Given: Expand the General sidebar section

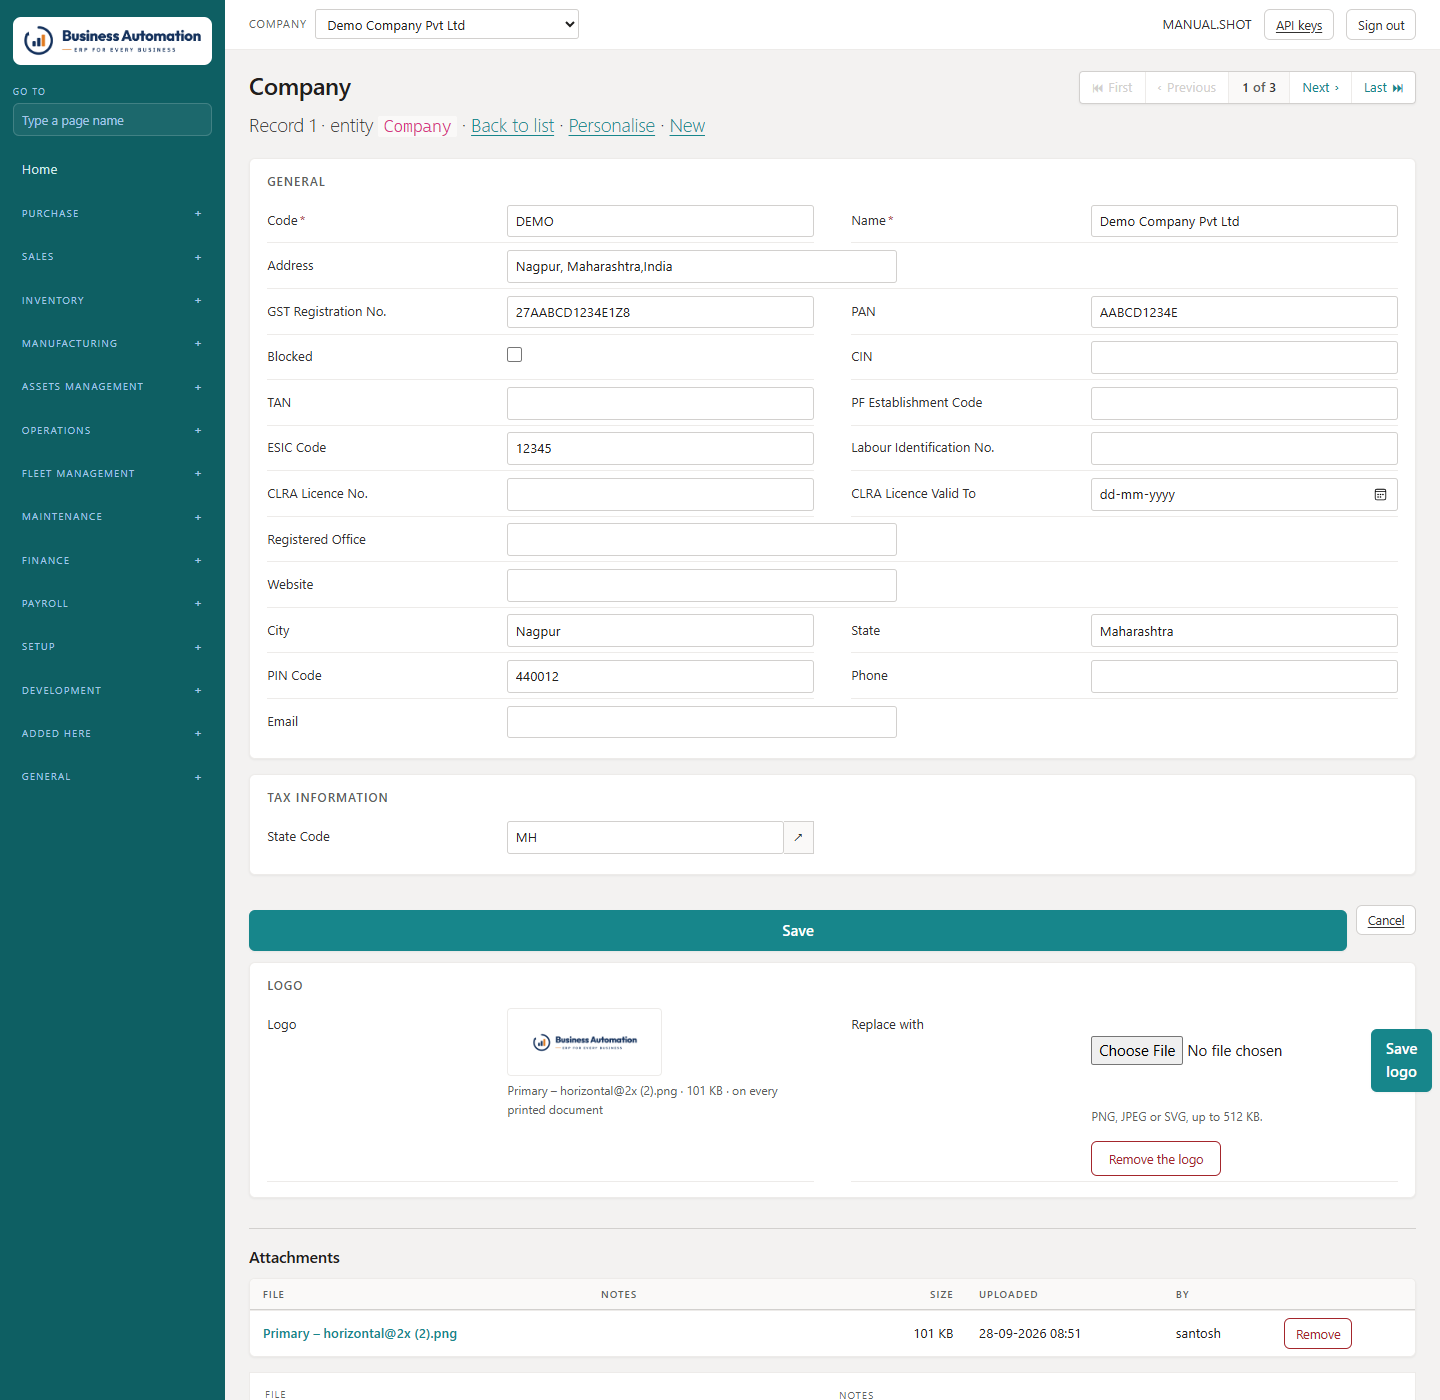Looking at the screenshot, I should pos(112,777).
